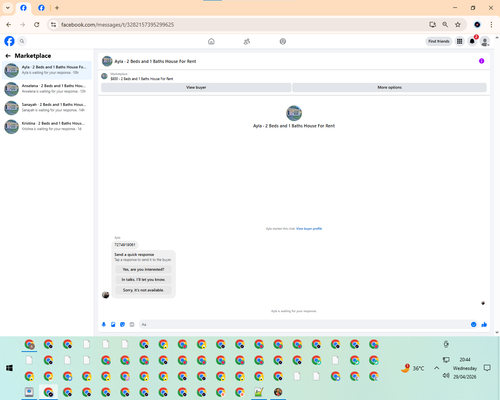500x400 pixels.
Task: Click the View buyer button
Action: 196,87
